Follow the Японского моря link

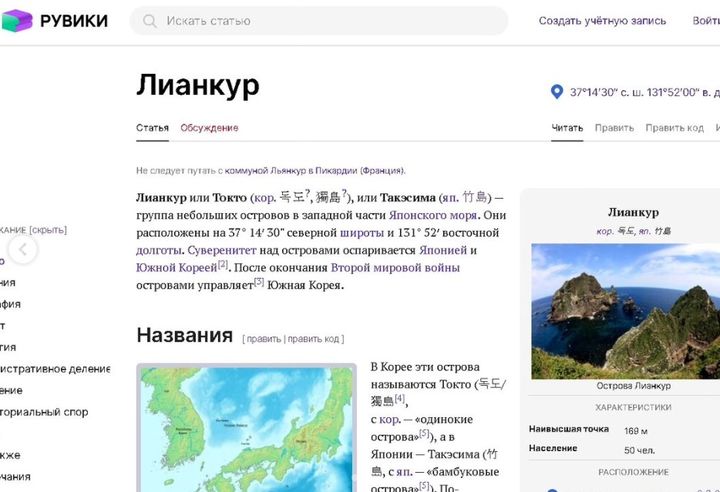pos(436,215)
